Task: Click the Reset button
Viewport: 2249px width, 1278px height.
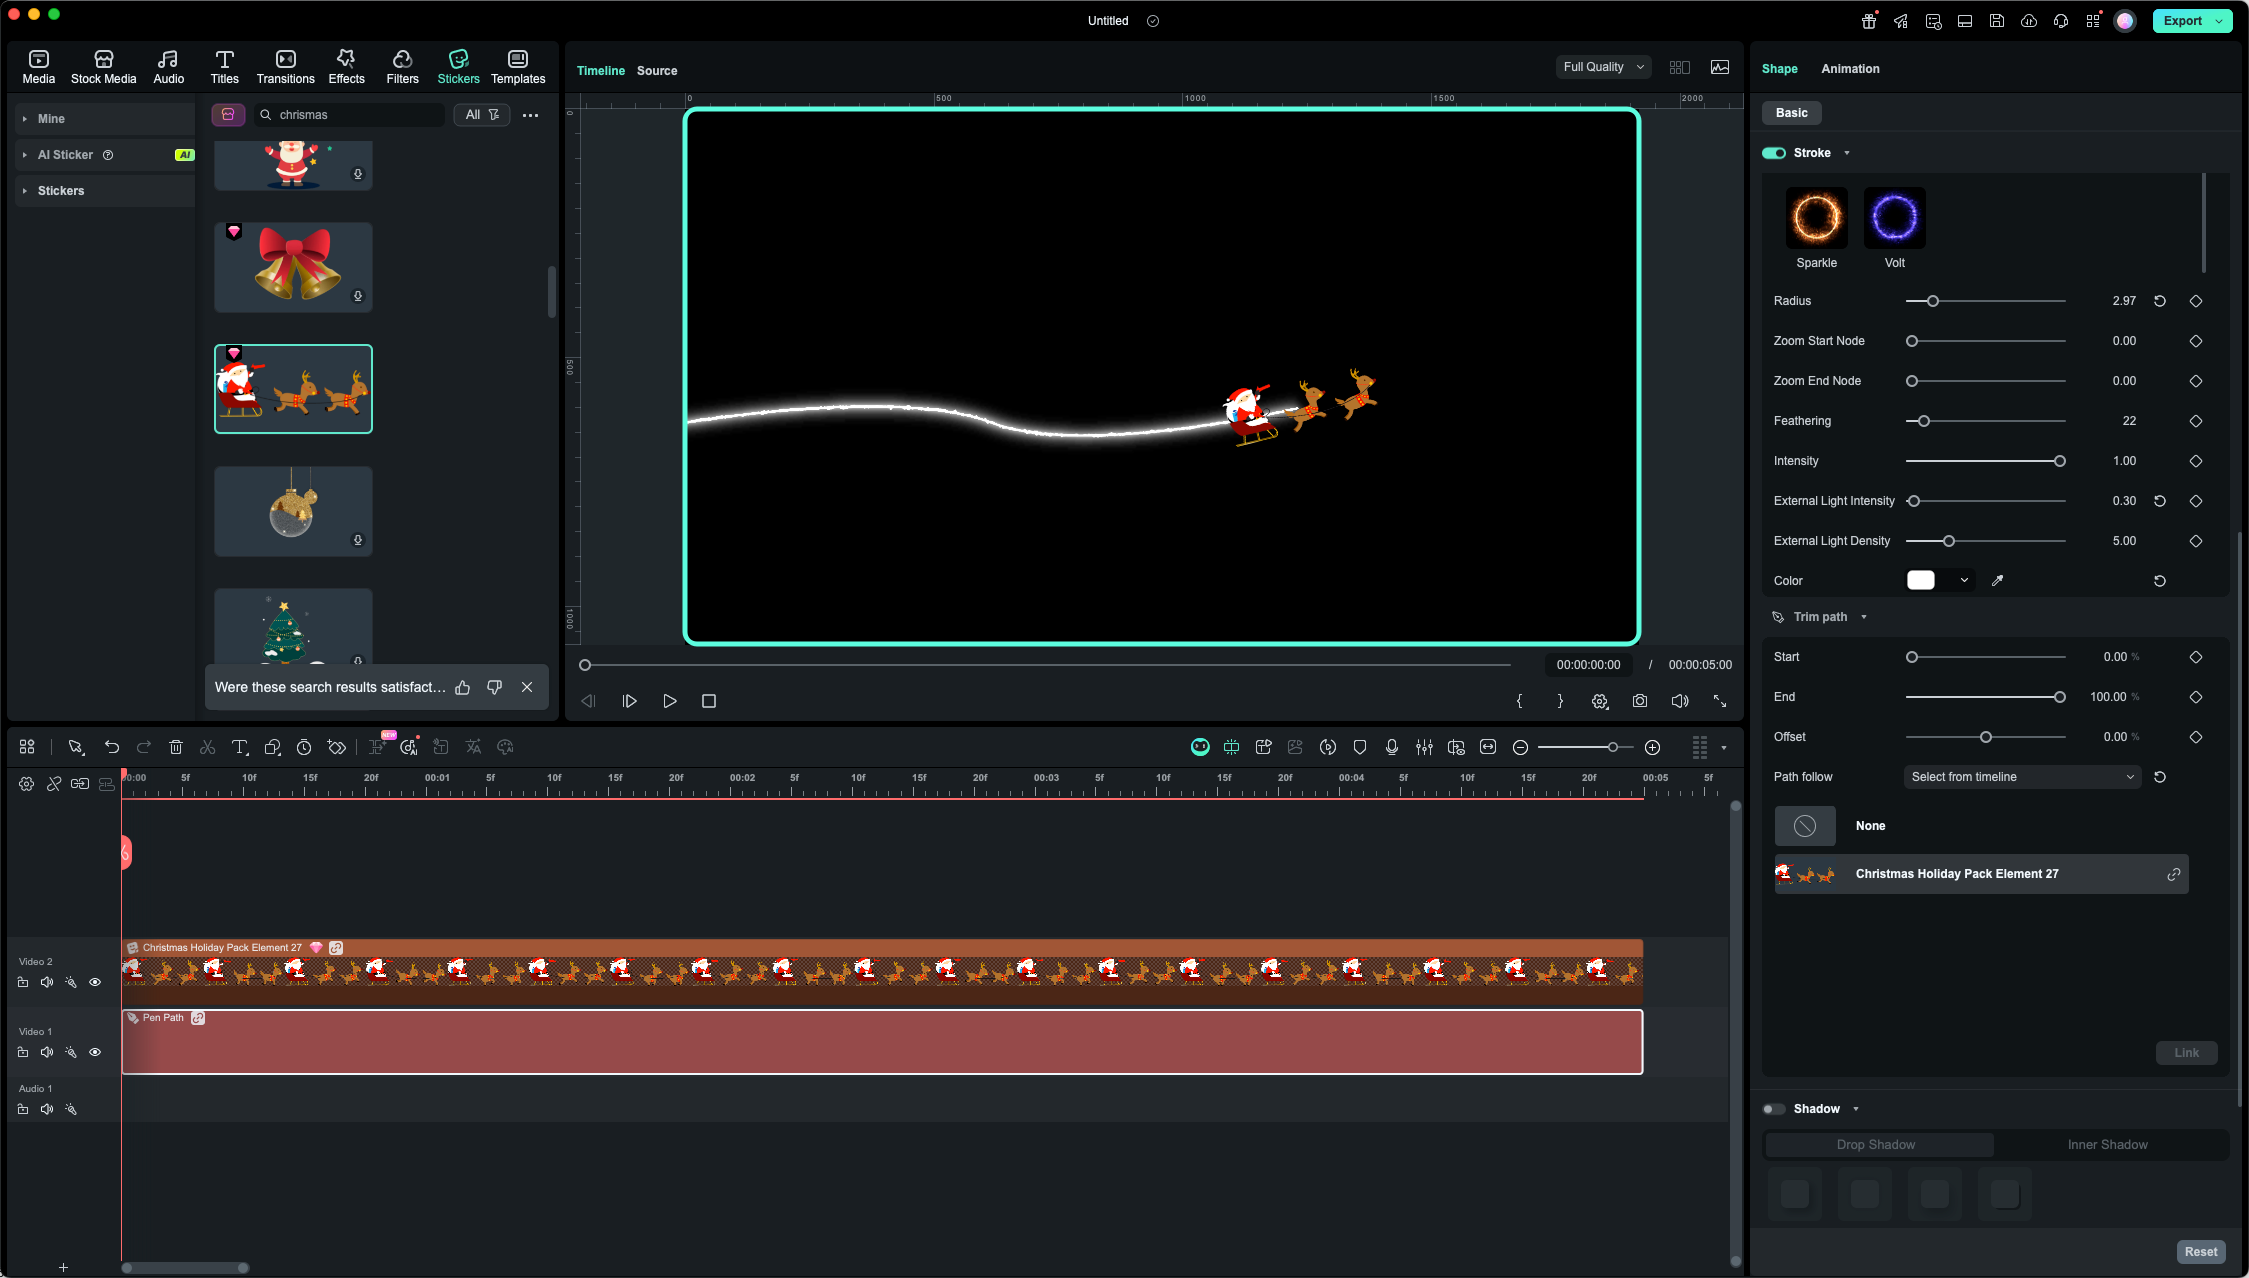Action: pos(2200,1252)
